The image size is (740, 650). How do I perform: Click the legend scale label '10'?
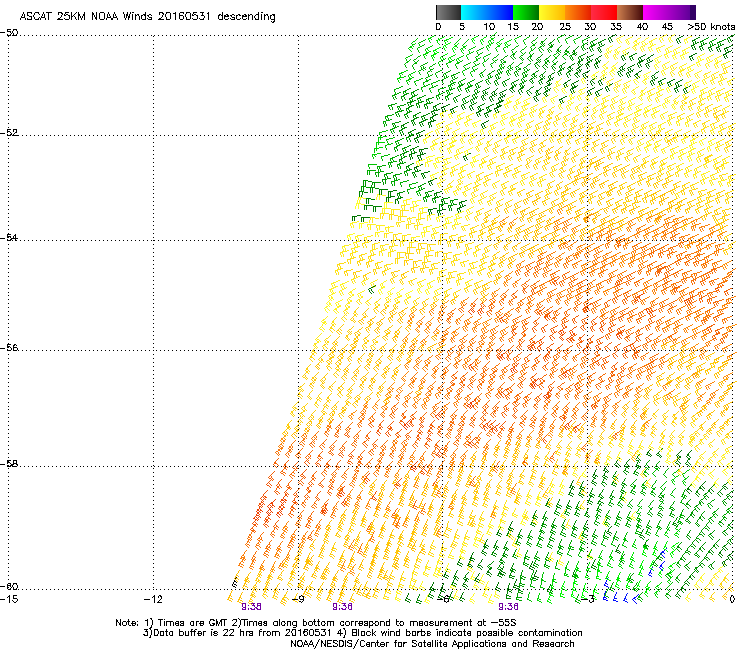pos(489,27)
